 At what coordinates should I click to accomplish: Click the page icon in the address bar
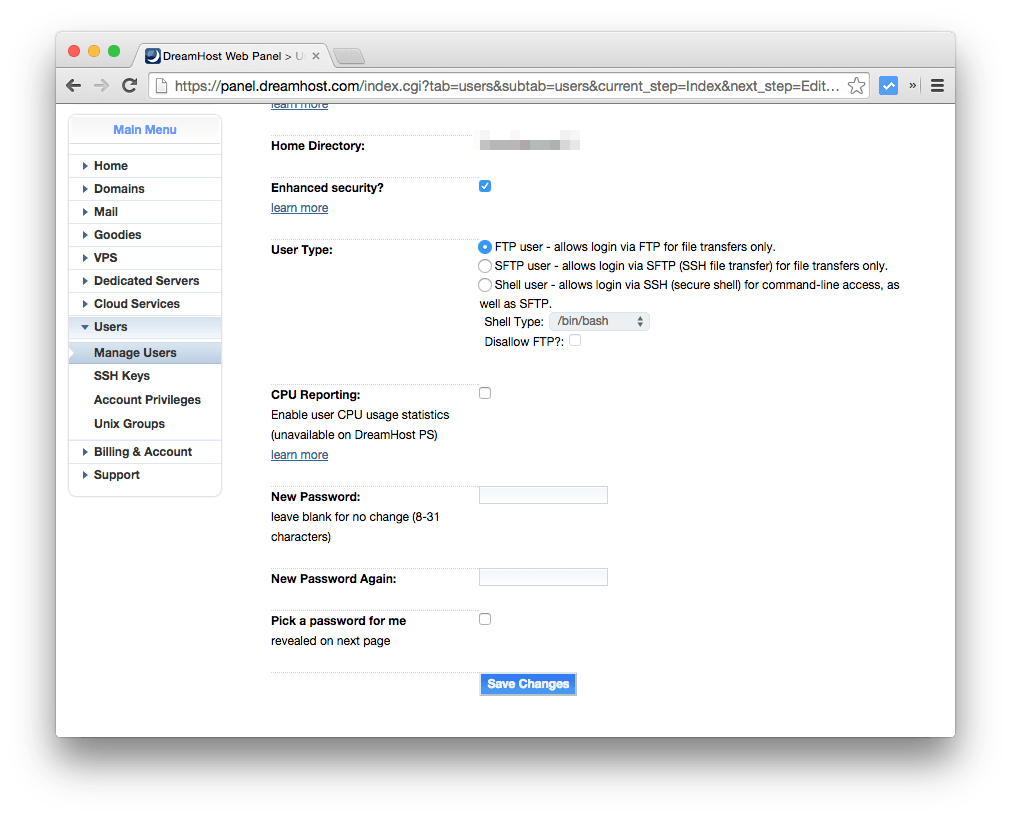(160, 86)
